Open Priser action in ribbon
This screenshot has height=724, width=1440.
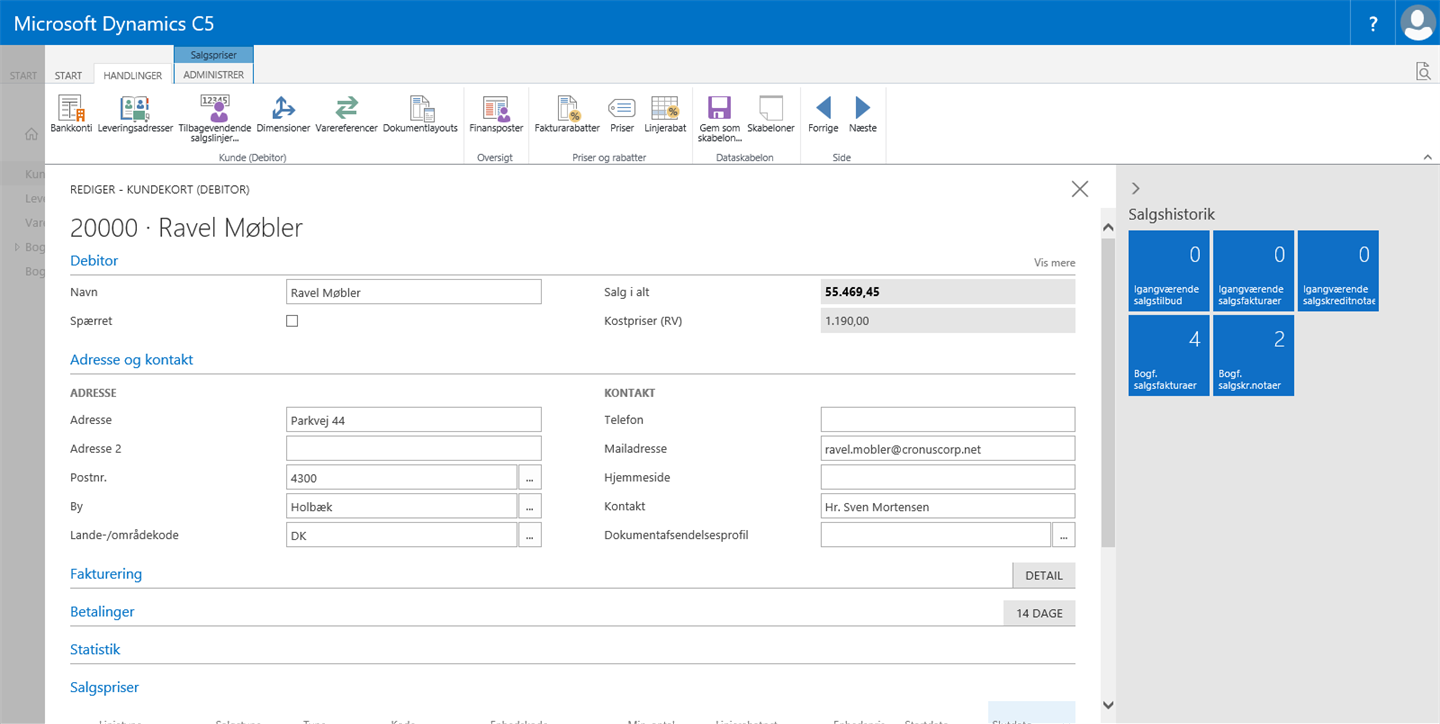(622, 115)
